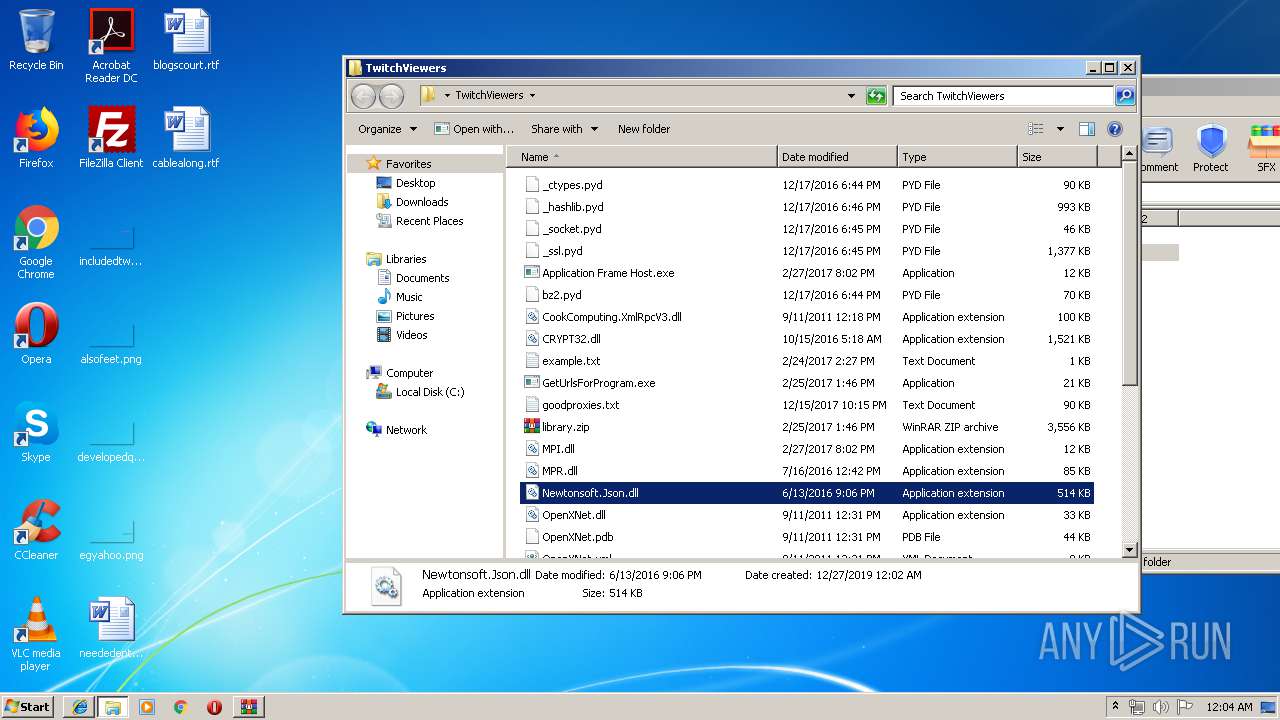The image size is (1280, 720).
Task: Toggle the preview pane icon
Action: tap(1087, 129)
